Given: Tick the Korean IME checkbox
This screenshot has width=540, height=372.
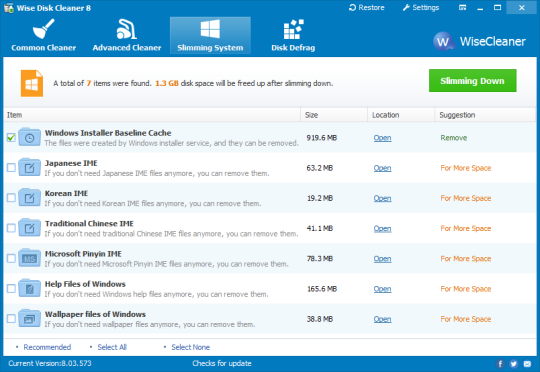Looking at the screenshot, I should (x=11, y=198).
